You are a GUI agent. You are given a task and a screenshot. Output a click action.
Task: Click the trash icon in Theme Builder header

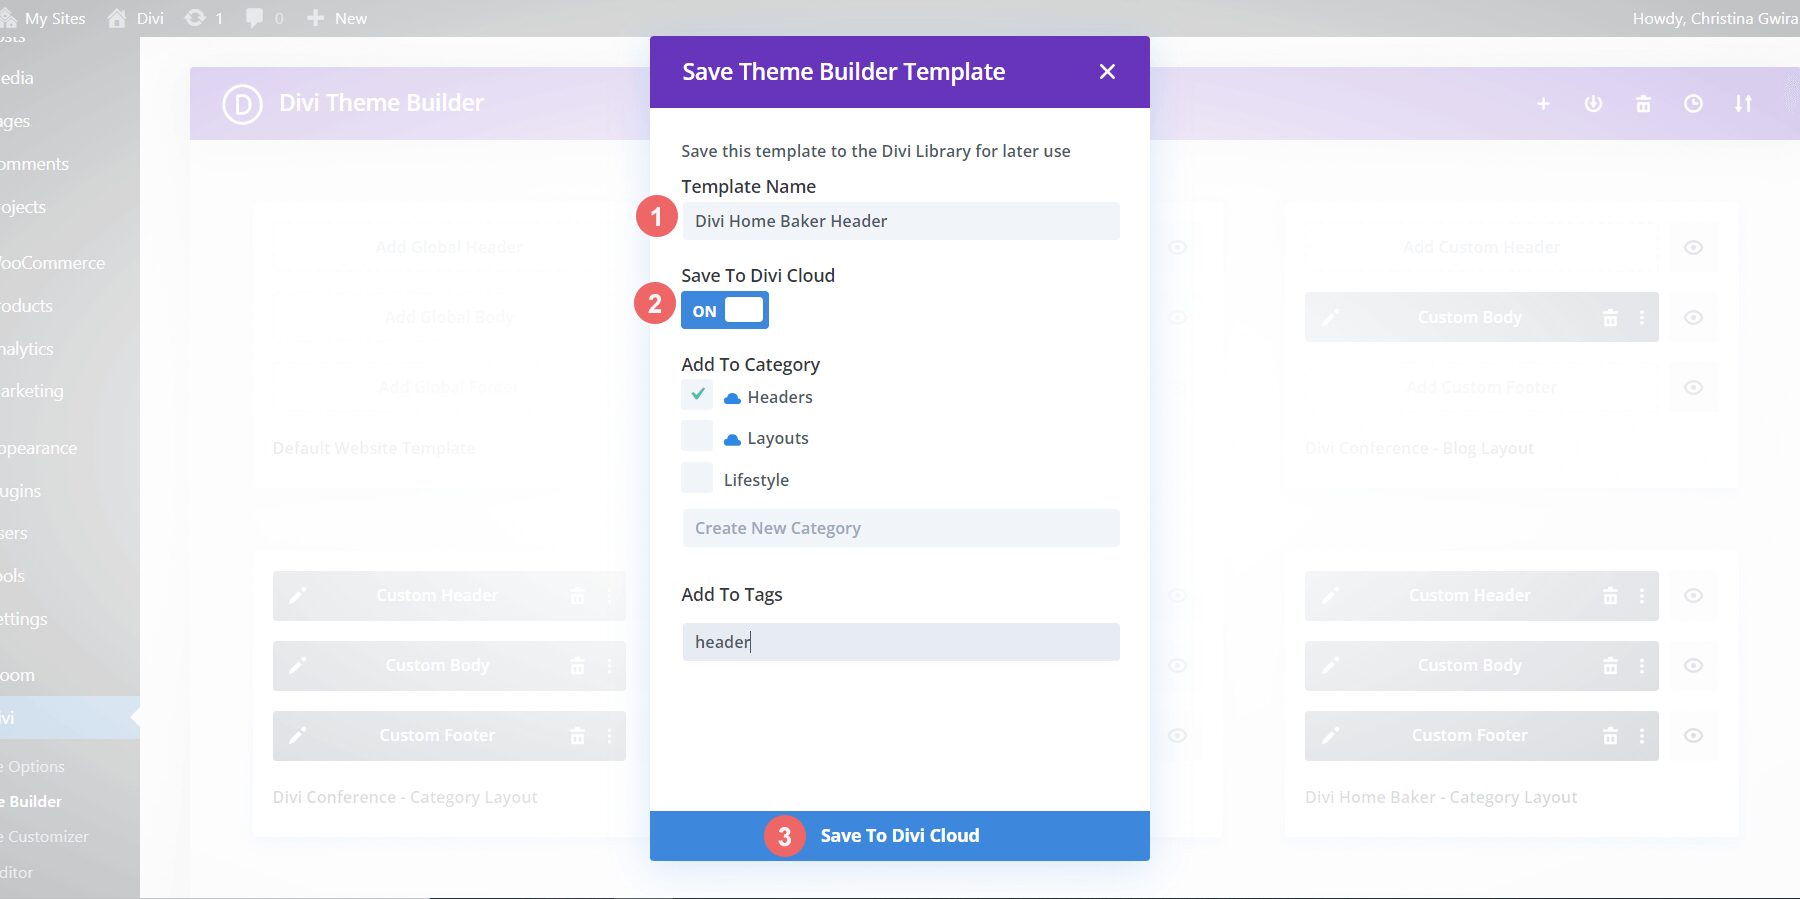click(1643, 104)
